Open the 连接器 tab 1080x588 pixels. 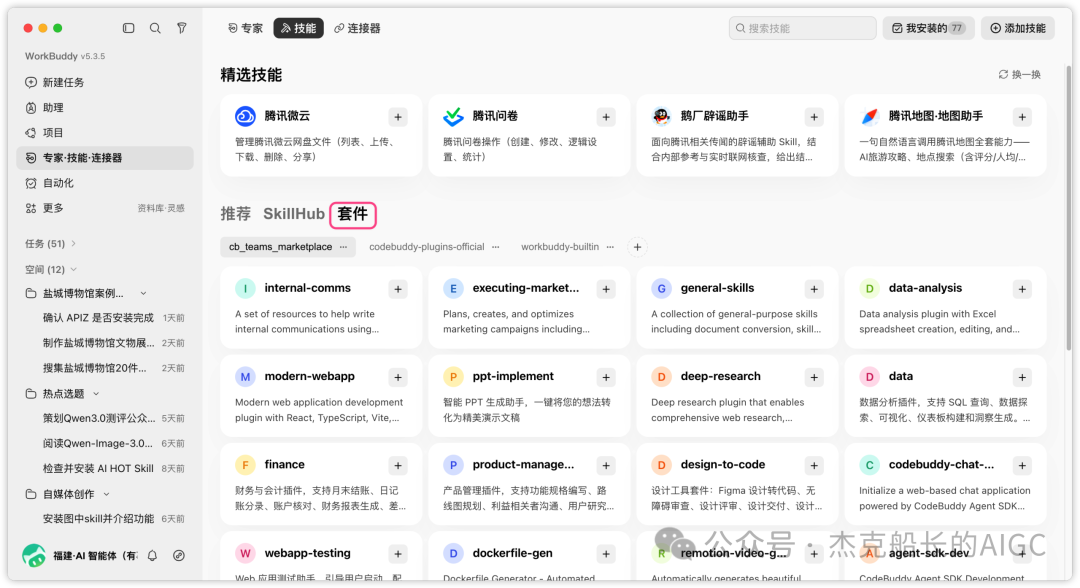[x=357, y=28]
